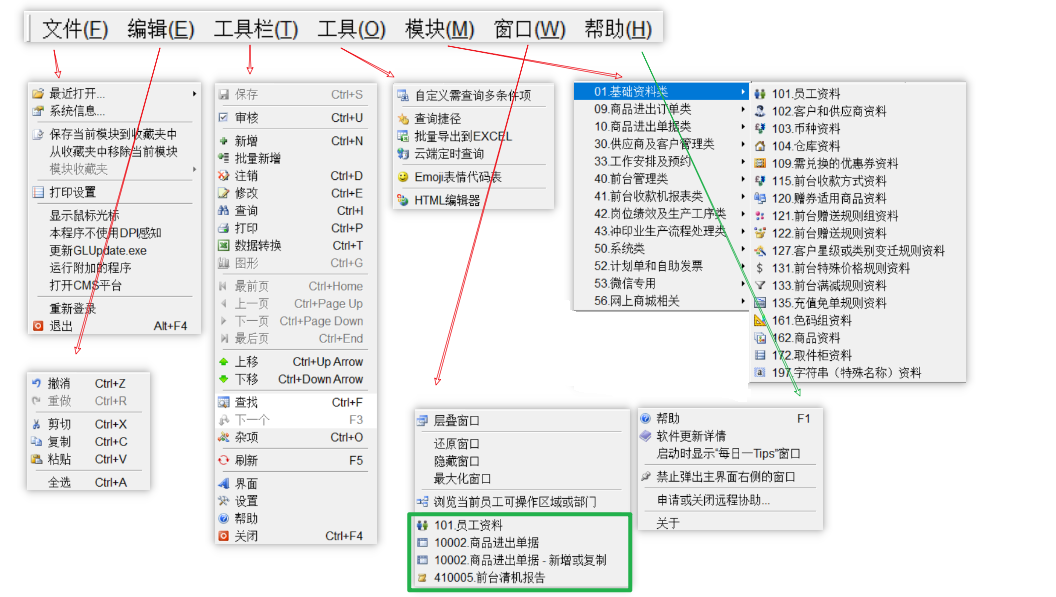Switch to window 410005.前台清机报告
The width and height of the screenshot is (1056, 597).
pyautogui.click(x=490, y=577)
